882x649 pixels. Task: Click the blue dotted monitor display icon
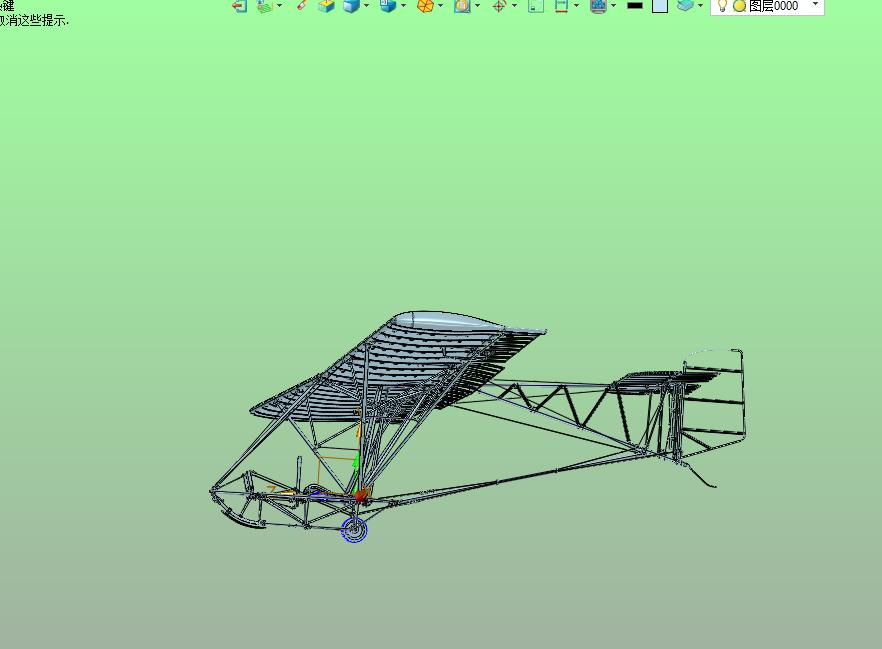(x=598, y=6)
